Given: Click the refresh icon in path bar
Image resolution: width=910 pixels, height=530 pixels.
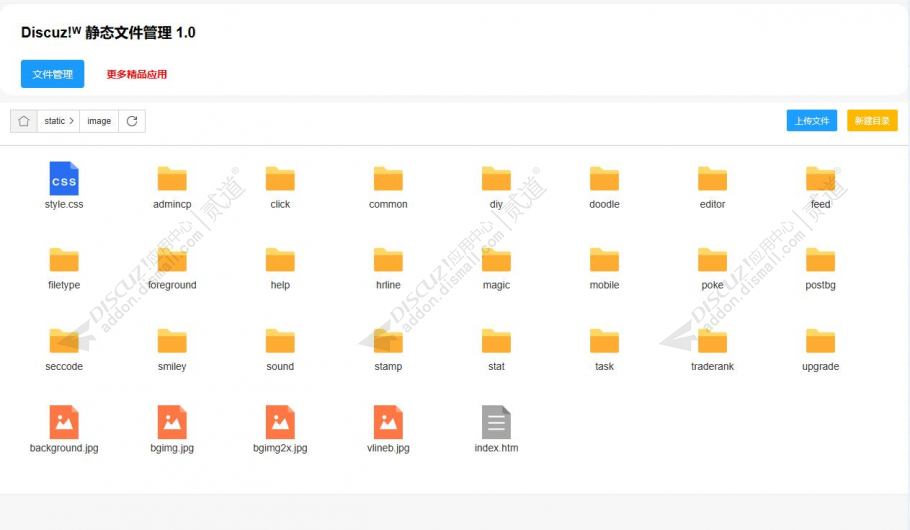Looking at the screenshot, I should (132, 121).
